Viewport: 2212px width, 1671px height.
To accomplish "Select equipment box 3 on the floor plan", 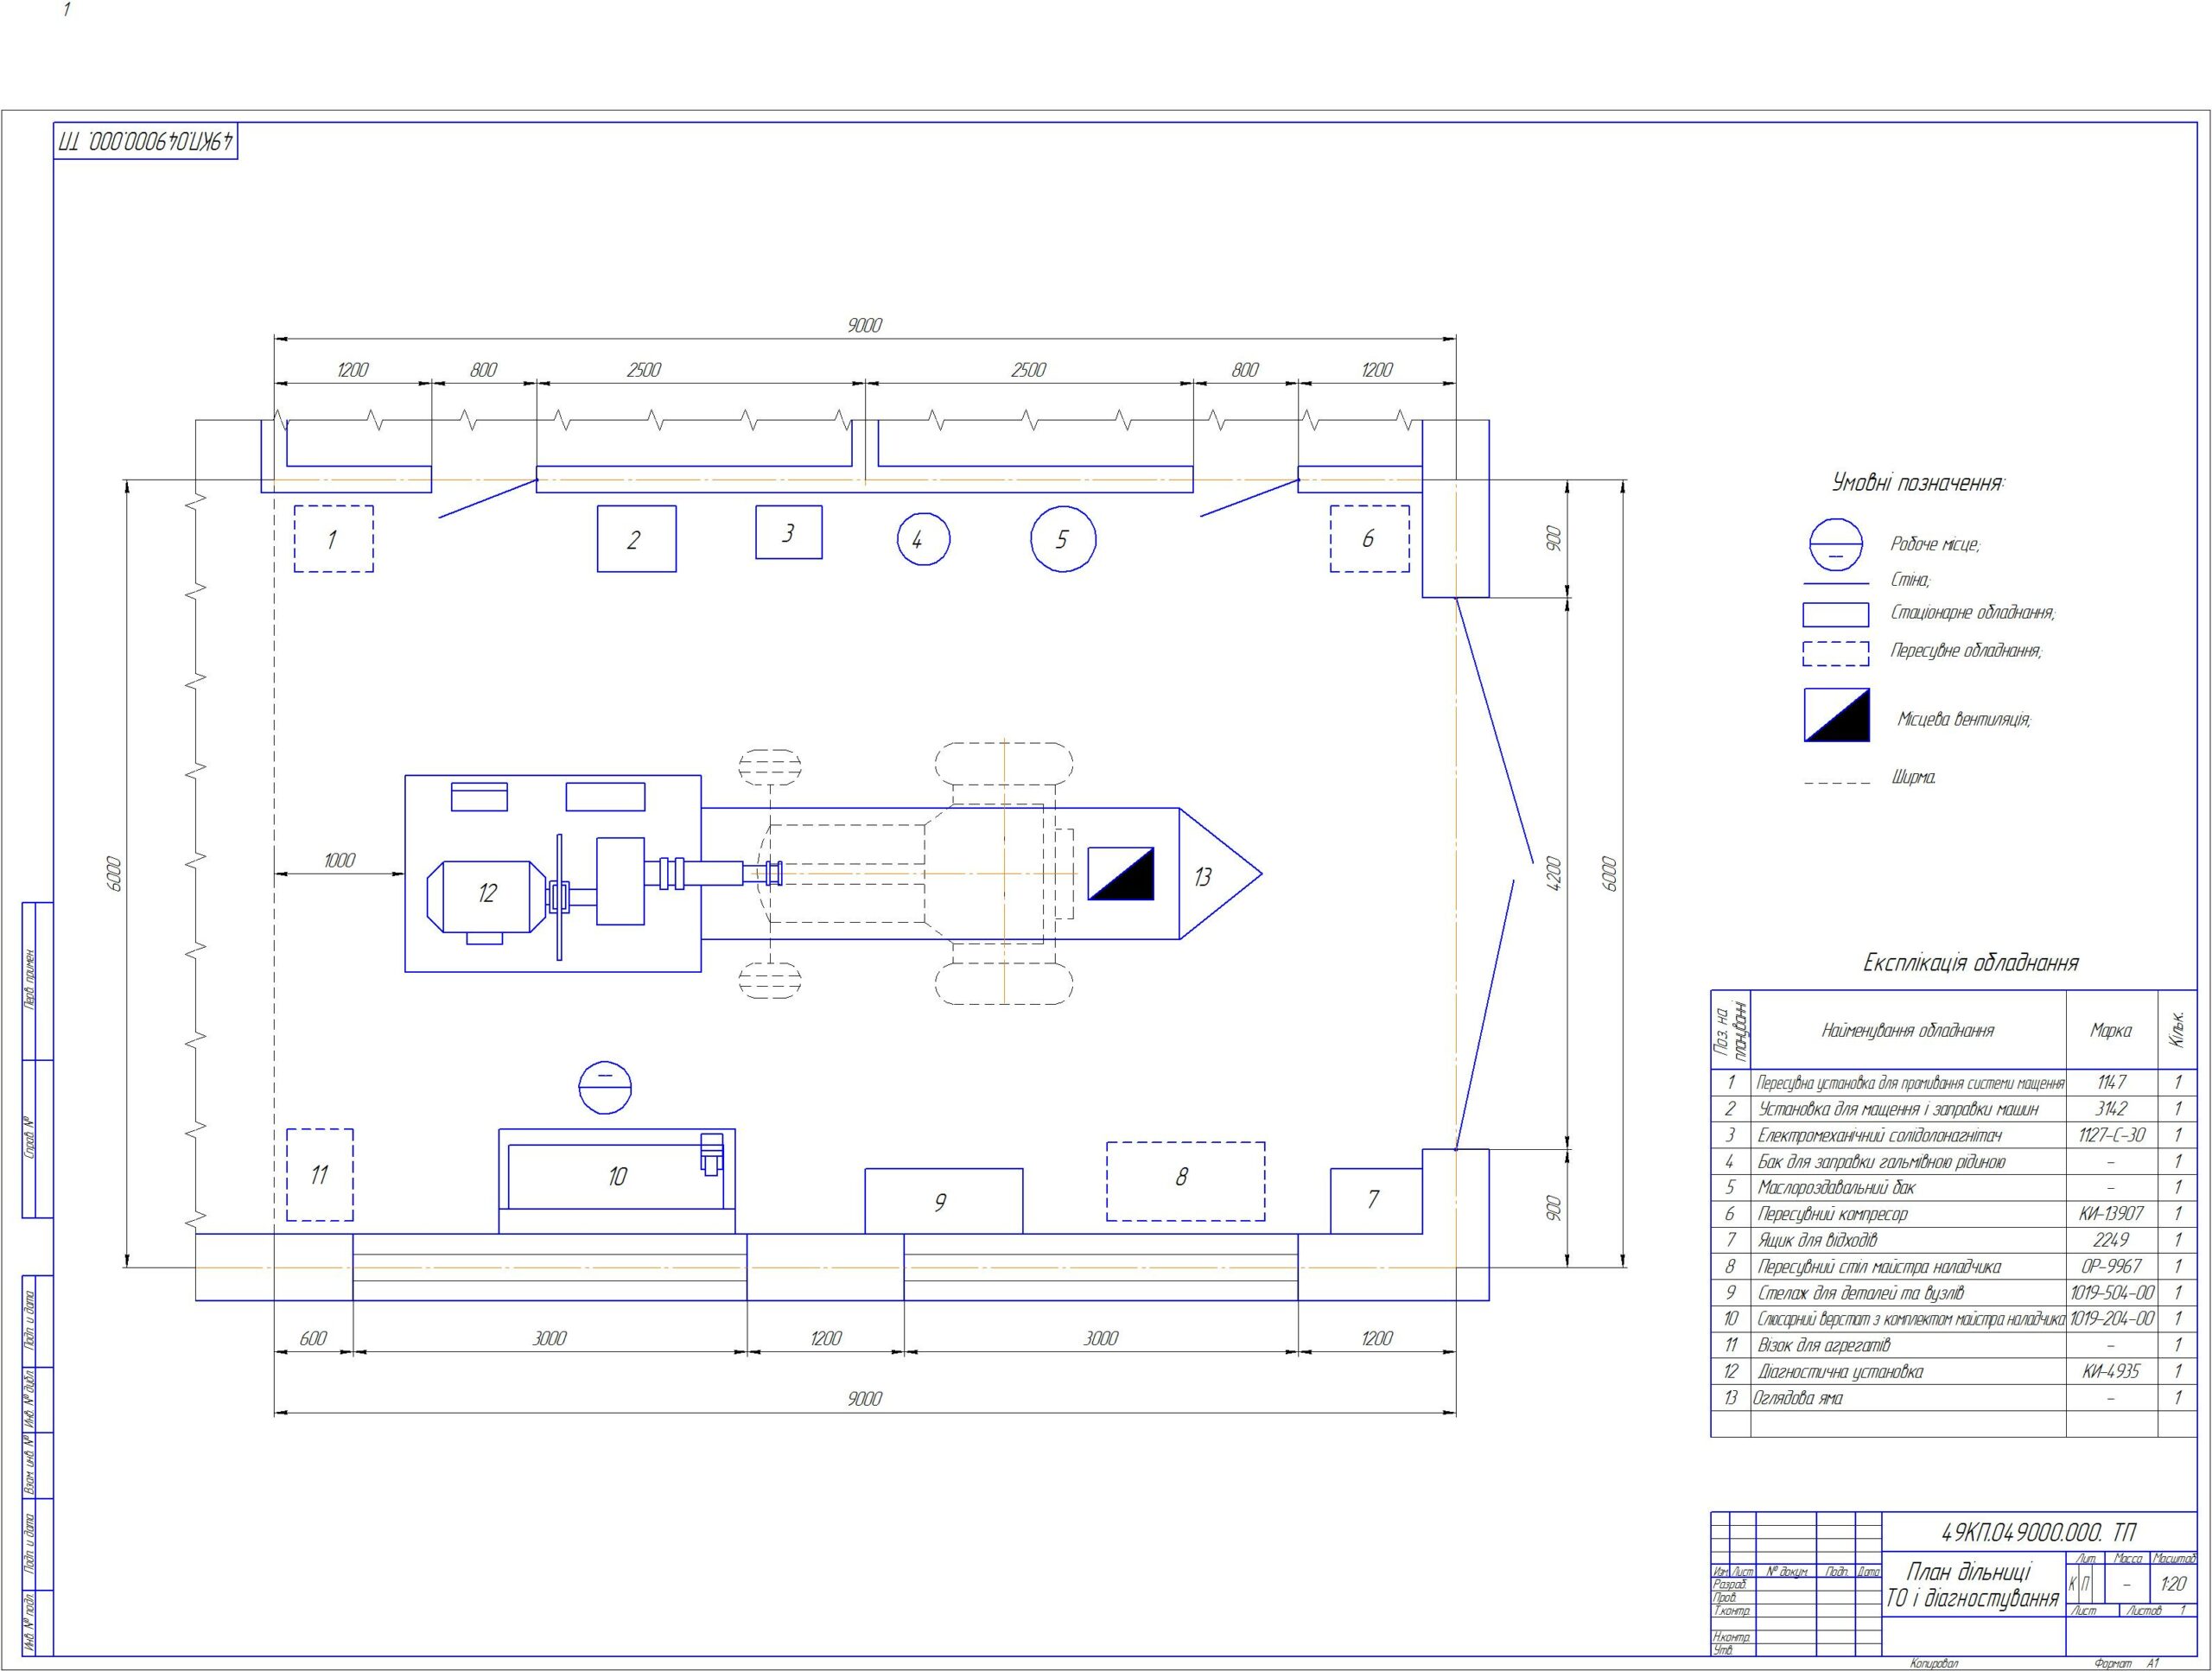I will point(788,532).
